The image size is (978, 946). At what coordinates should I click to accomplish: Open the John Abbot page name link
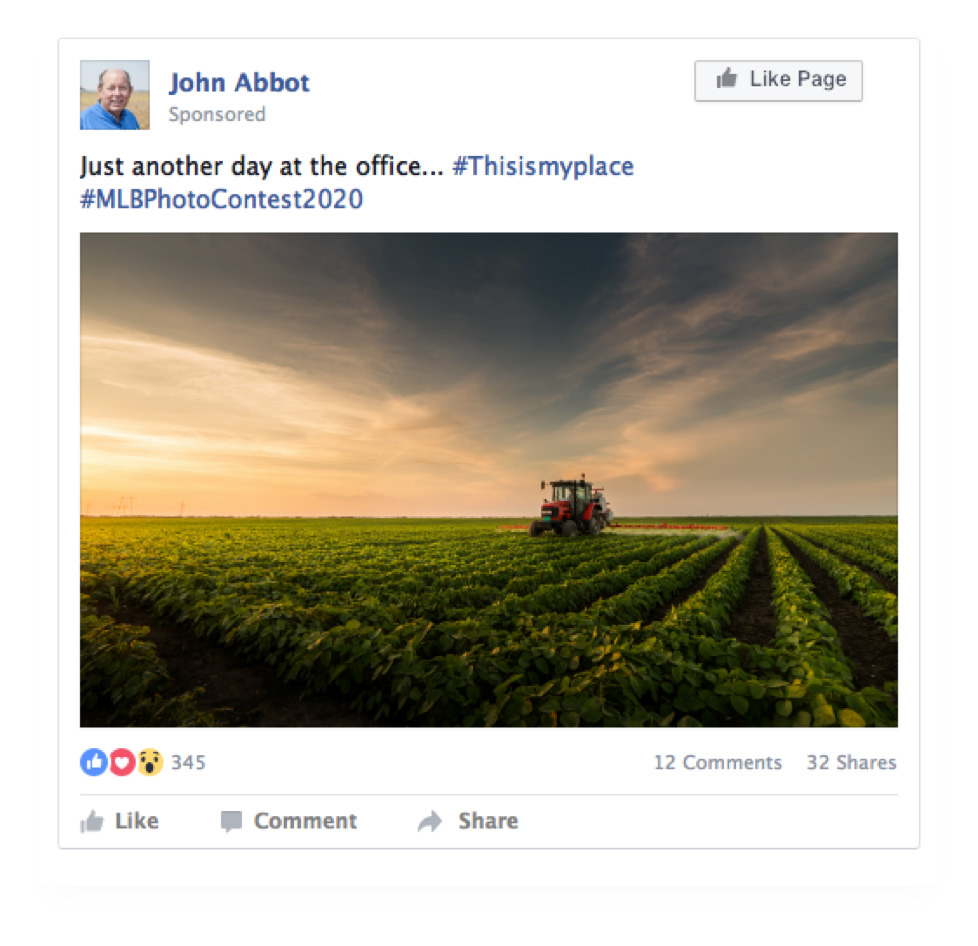pos(240,82)
